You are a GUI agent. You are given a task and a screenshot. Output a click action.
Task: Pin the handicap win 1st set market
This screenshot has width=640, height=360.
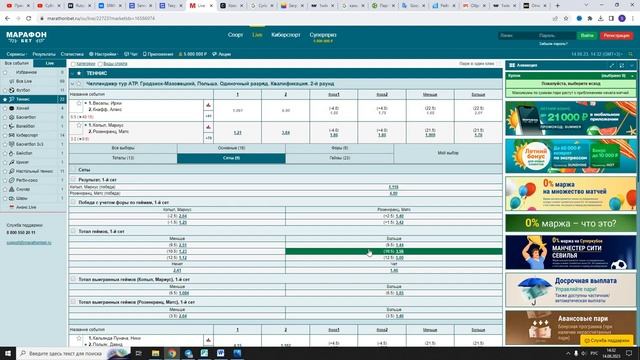(73, 202)
